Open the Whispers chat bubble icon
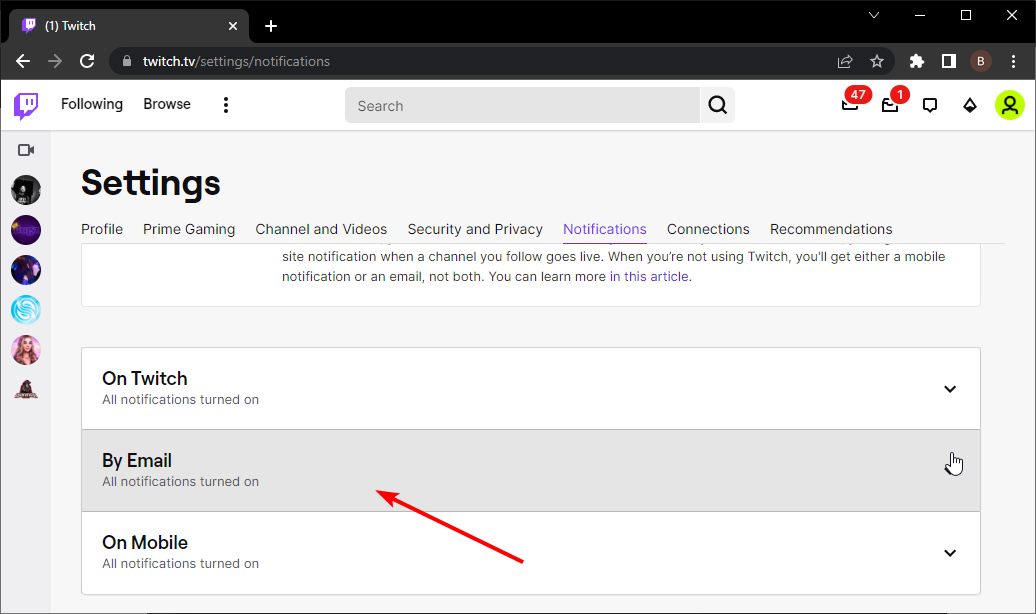1036x614 pixels. coord(930,105)
